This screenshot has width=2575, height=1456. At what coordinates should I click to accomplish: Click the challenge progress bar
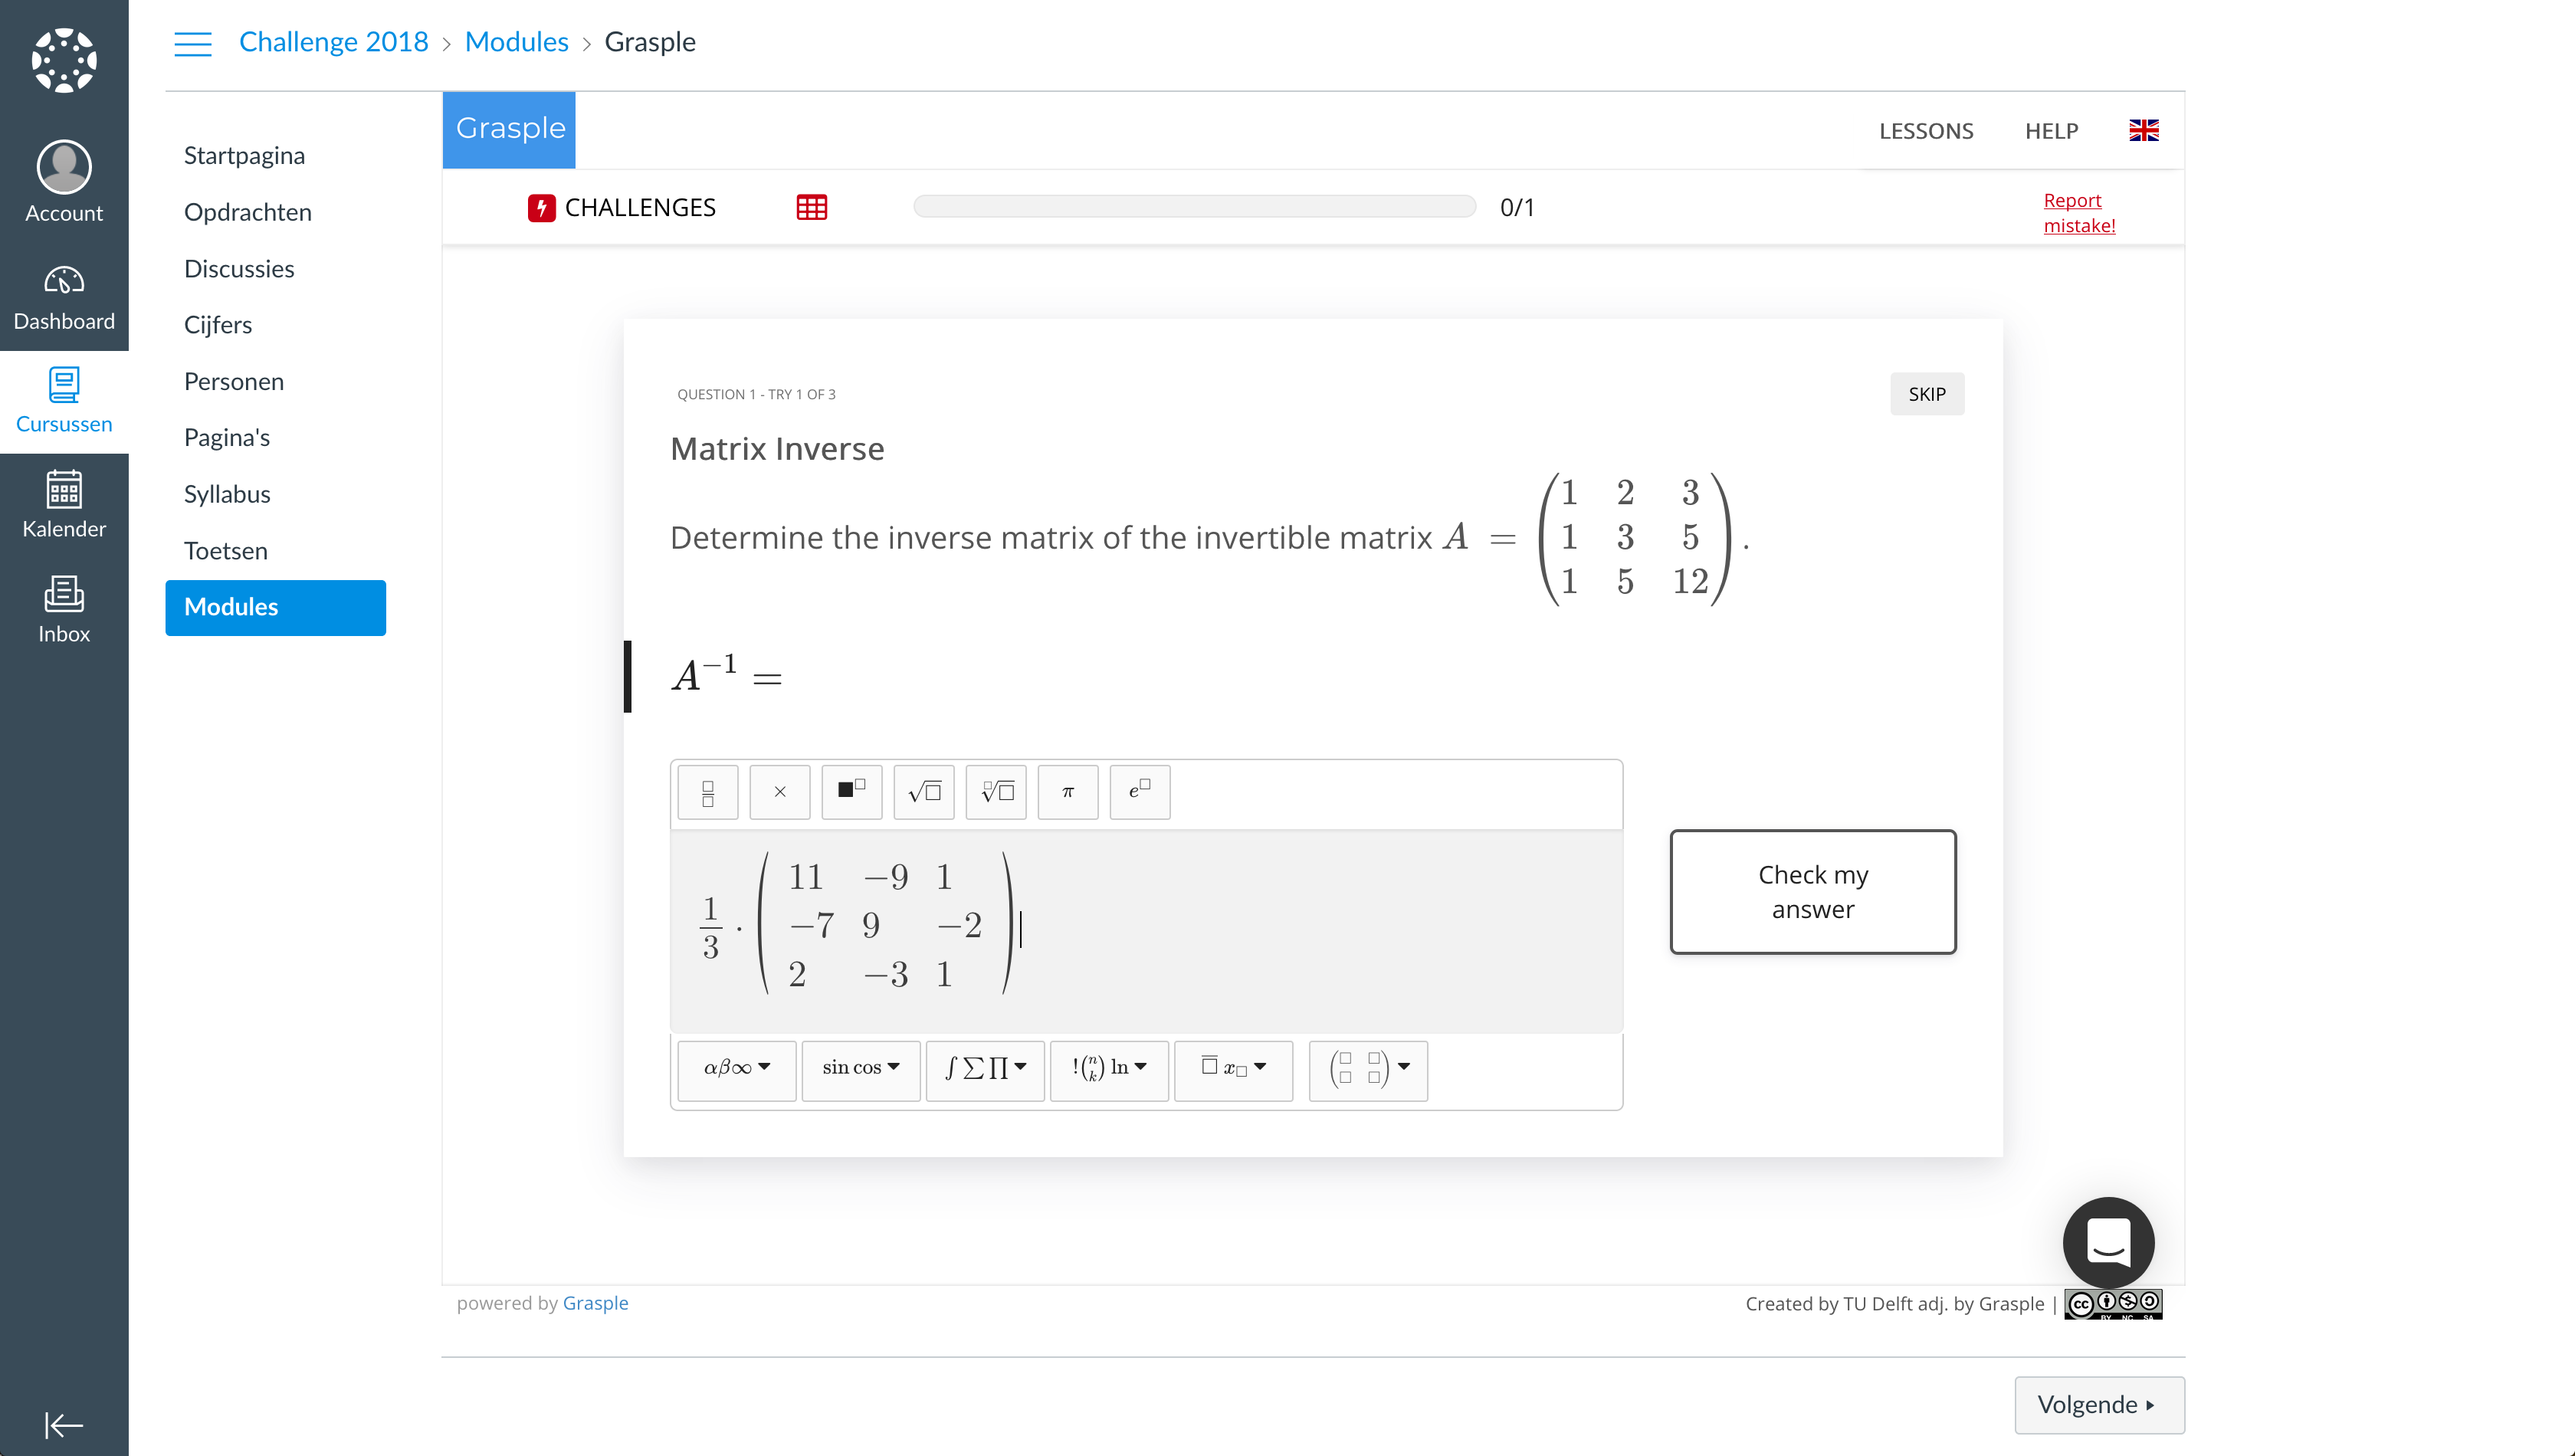click(1193, 206)
